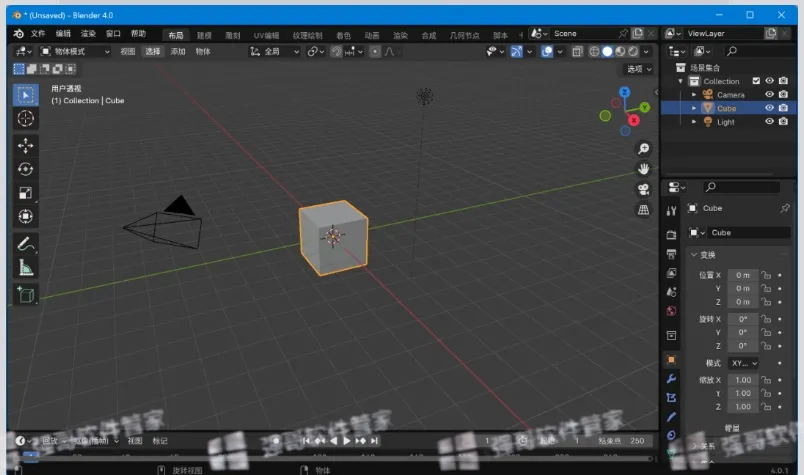The image size is (804, 475).
Task: Open the viewport 物体 menu
Action: point(203,51)
